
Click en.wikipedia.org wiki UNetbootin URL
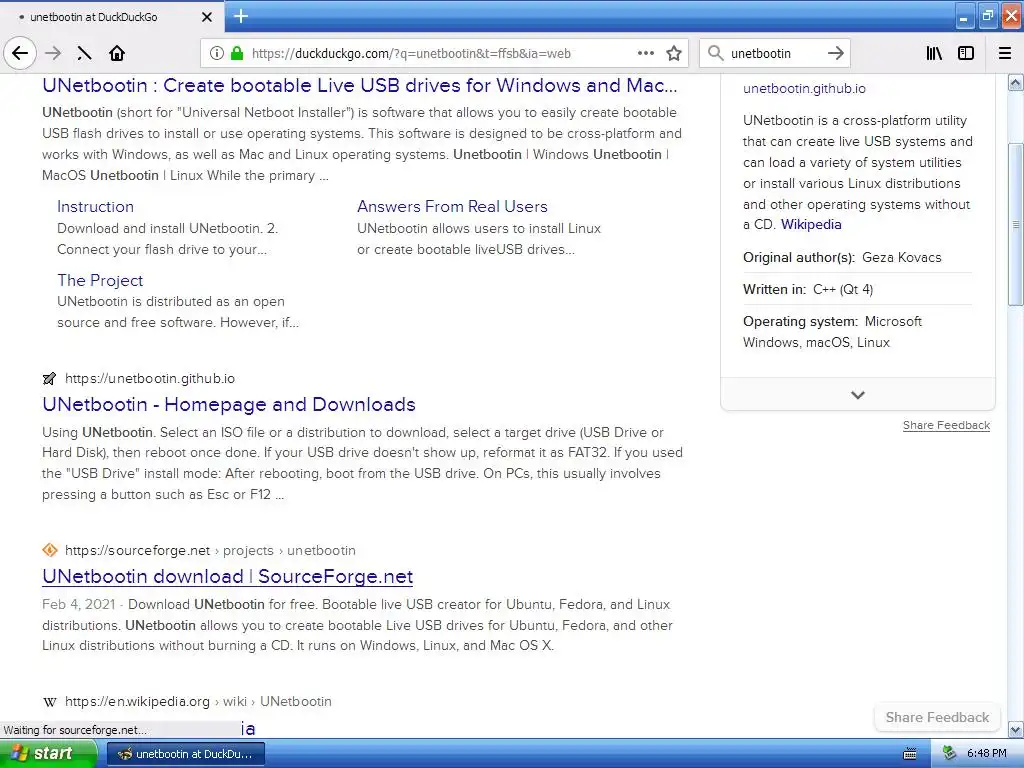click(x=198, y=701)
